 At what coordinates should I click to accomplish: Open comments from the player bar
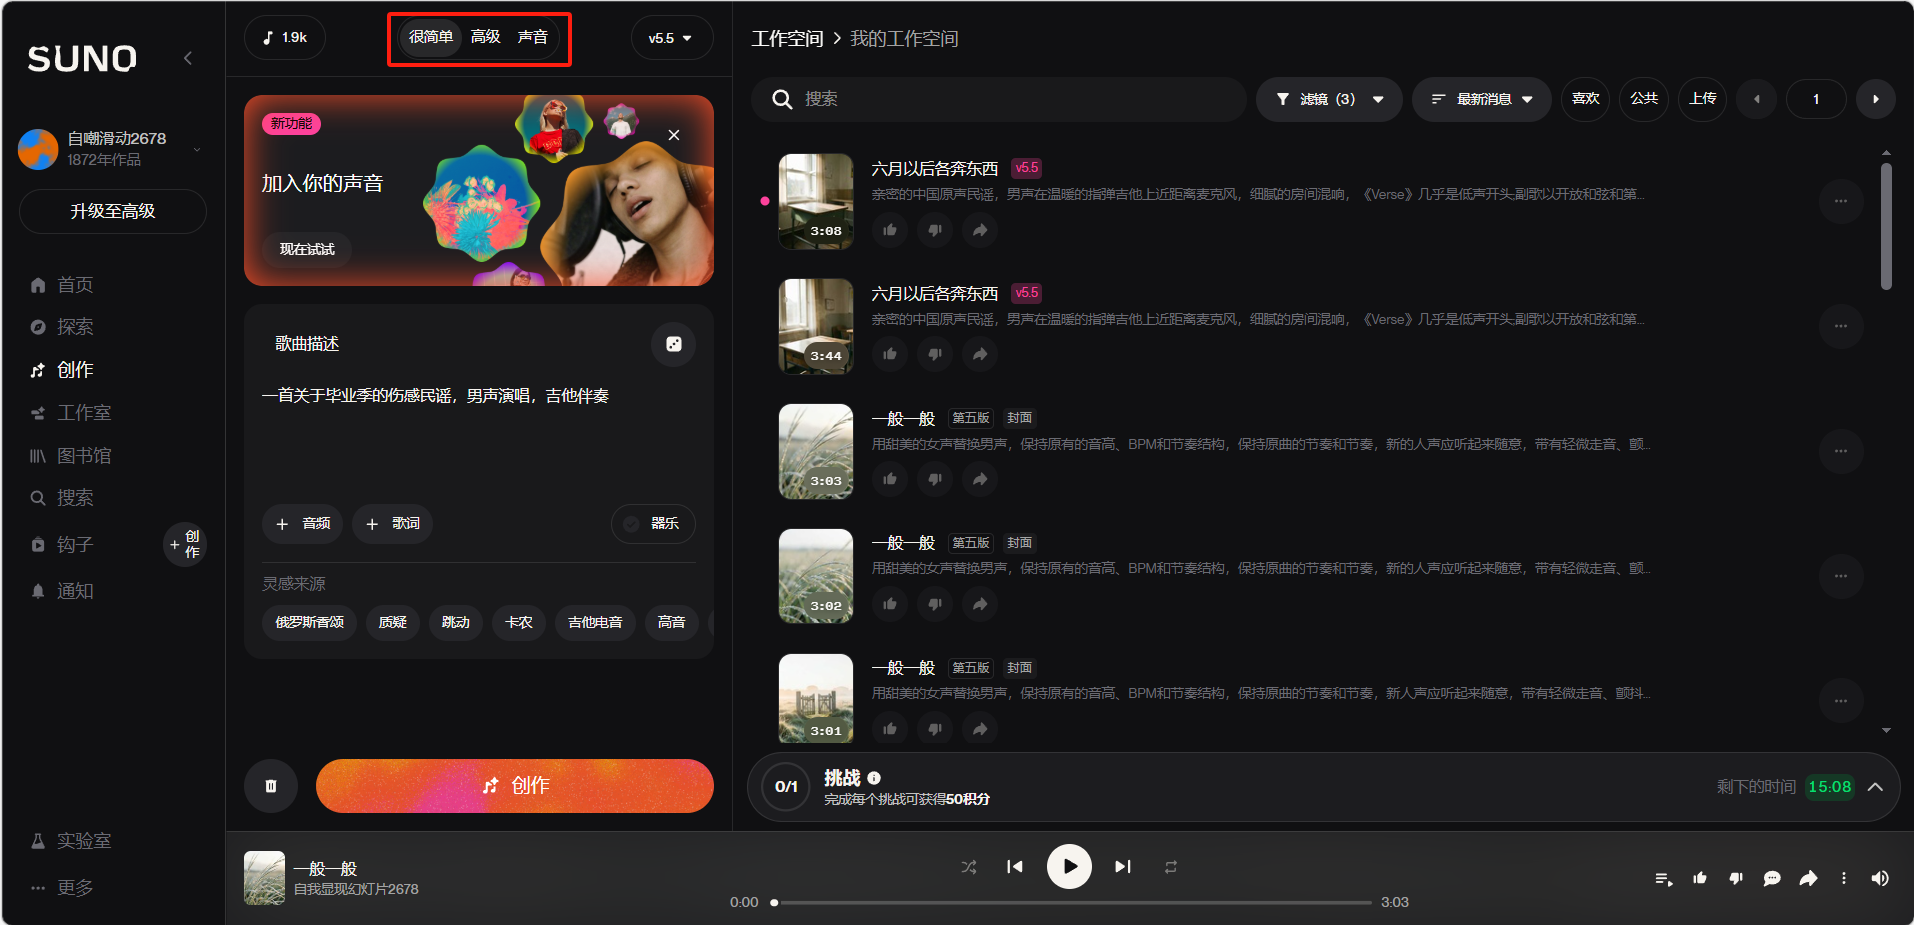(x=1771, y=879)
